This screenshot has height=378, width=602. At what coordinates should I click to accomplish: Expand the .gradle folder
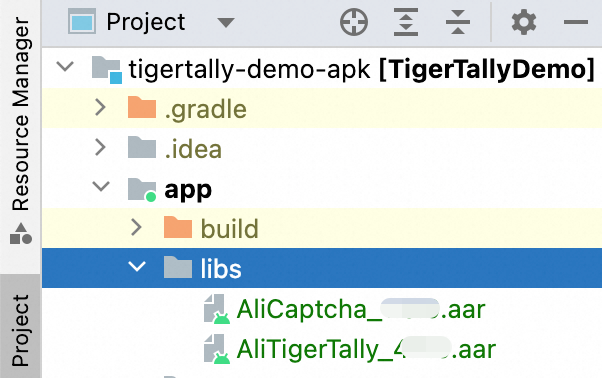point(100,107)
